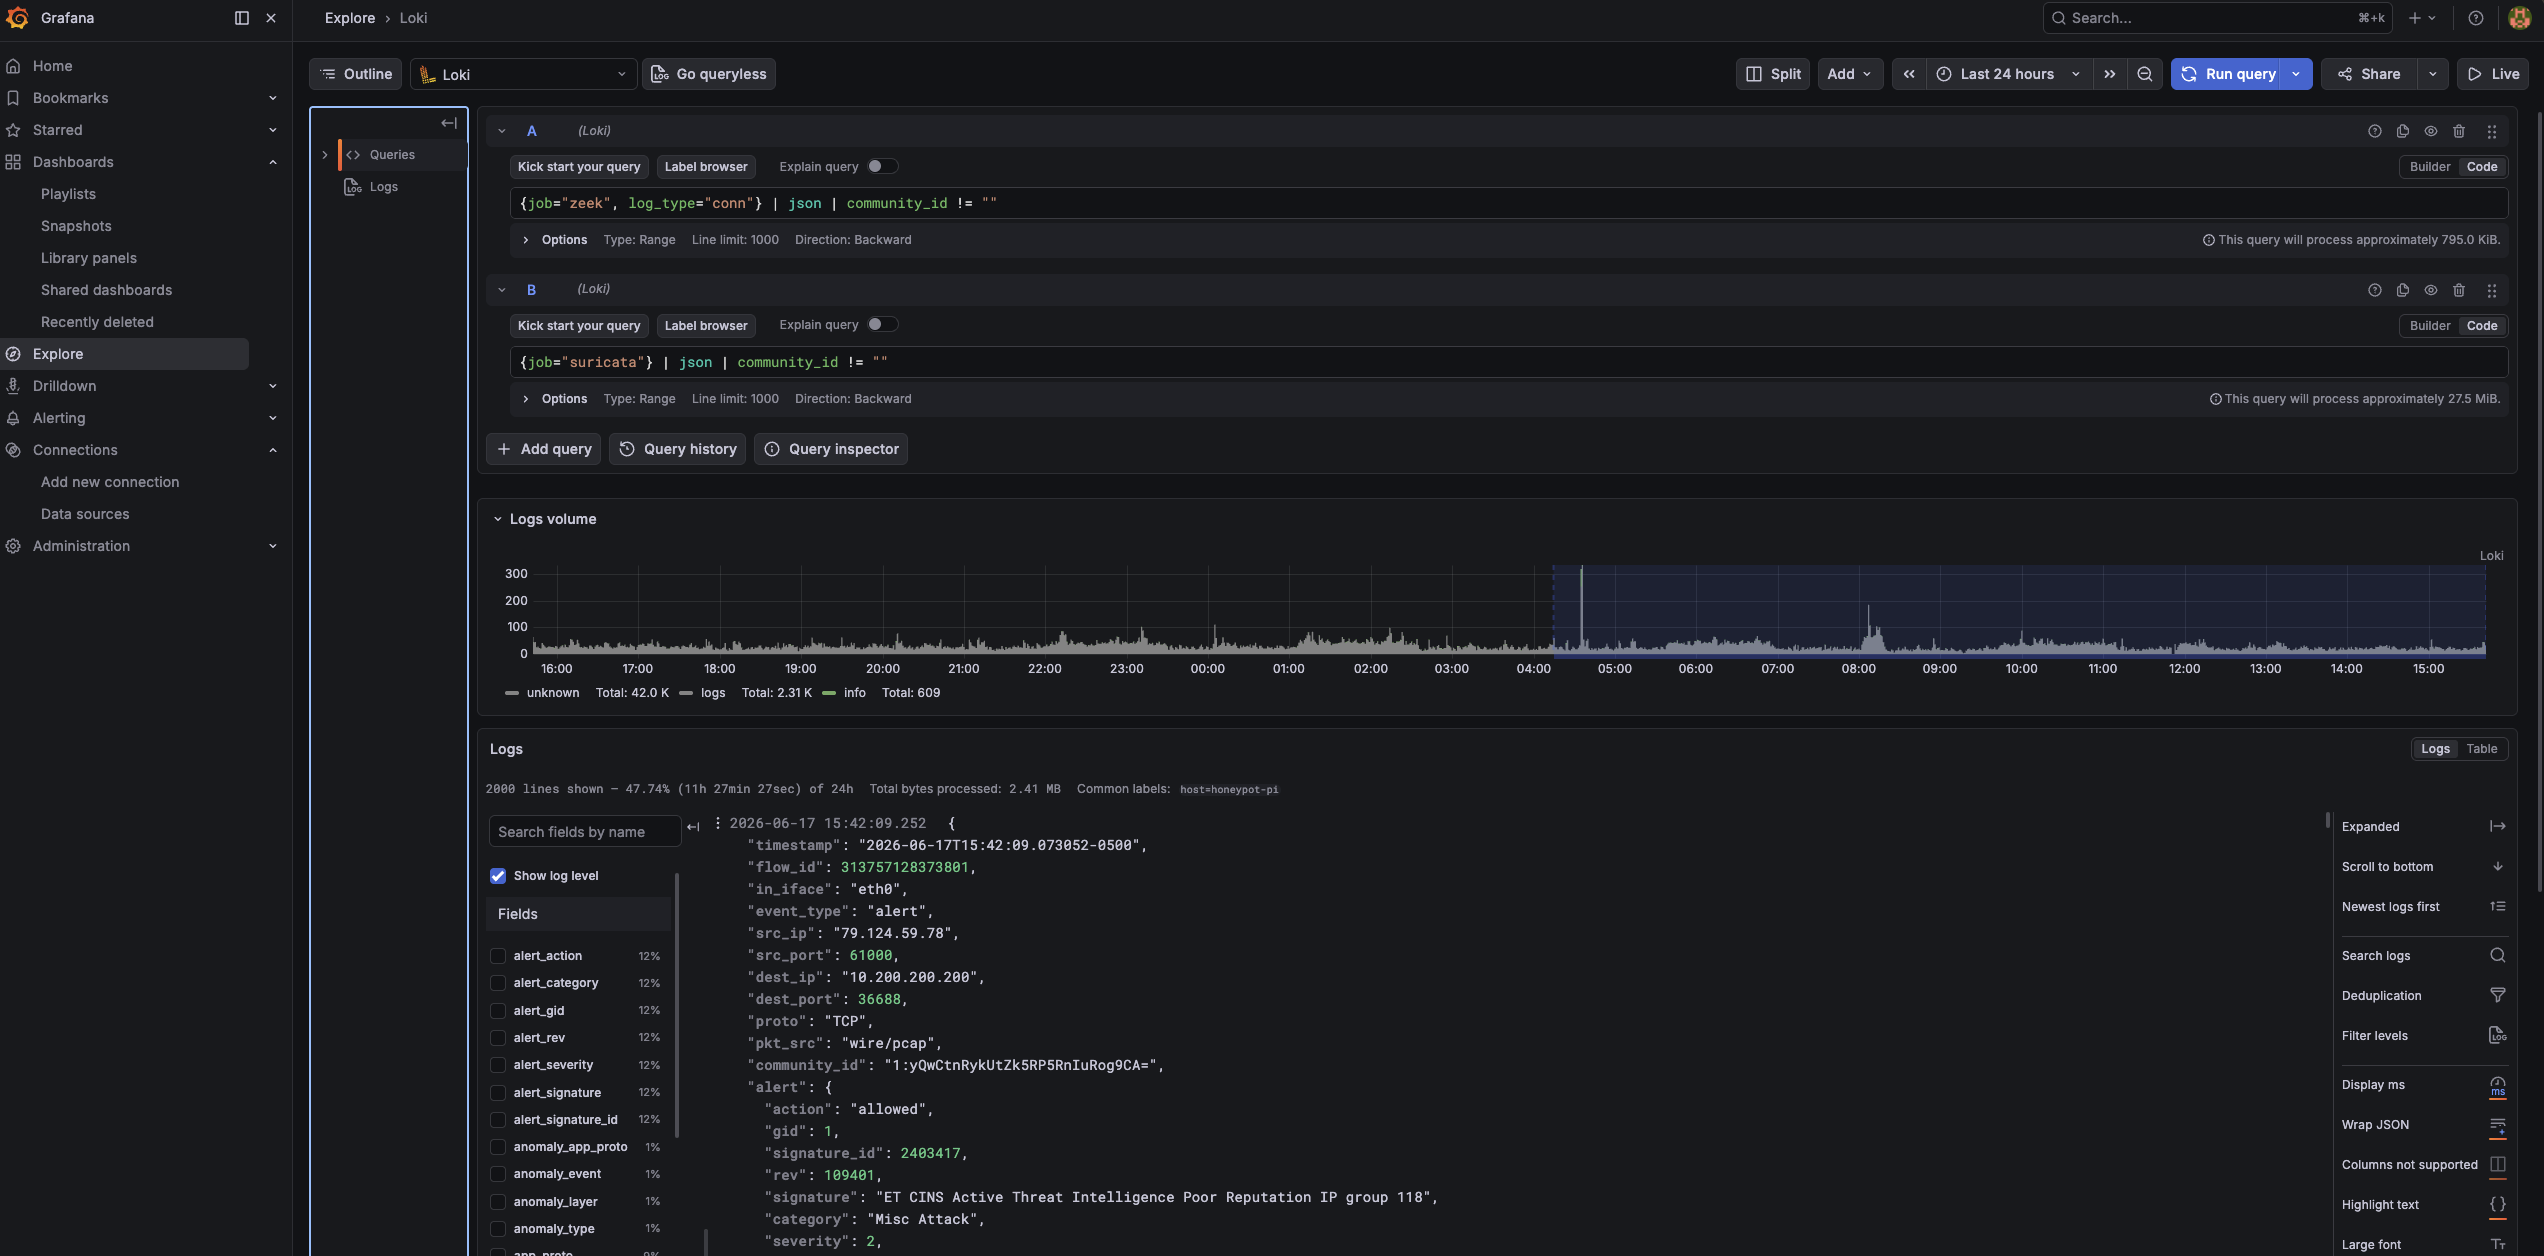Open the Add dropdown
The width and height of the screenshot is (2544, 1256).
pos(1850,74)
